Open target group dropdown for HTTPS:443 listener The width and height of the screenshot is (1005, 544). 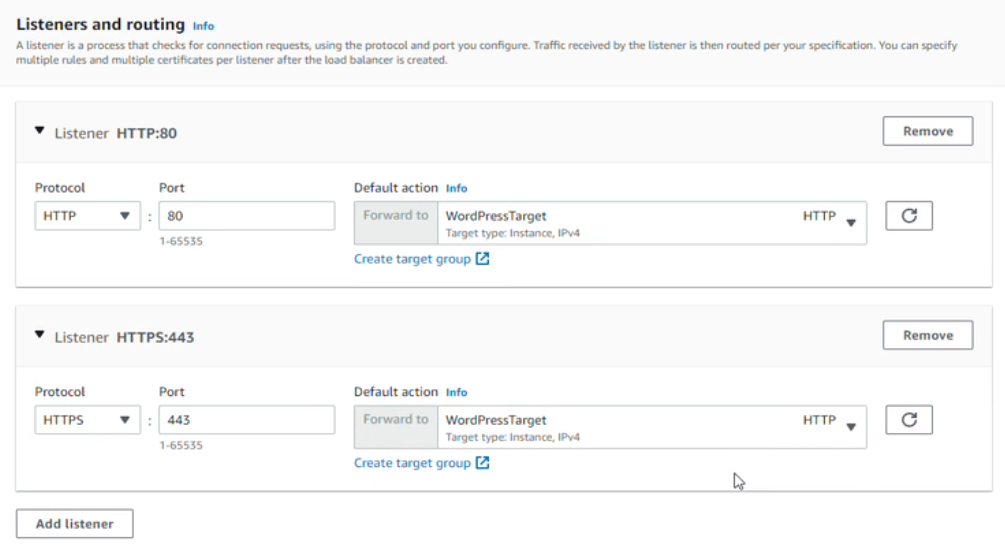[850, 426]
